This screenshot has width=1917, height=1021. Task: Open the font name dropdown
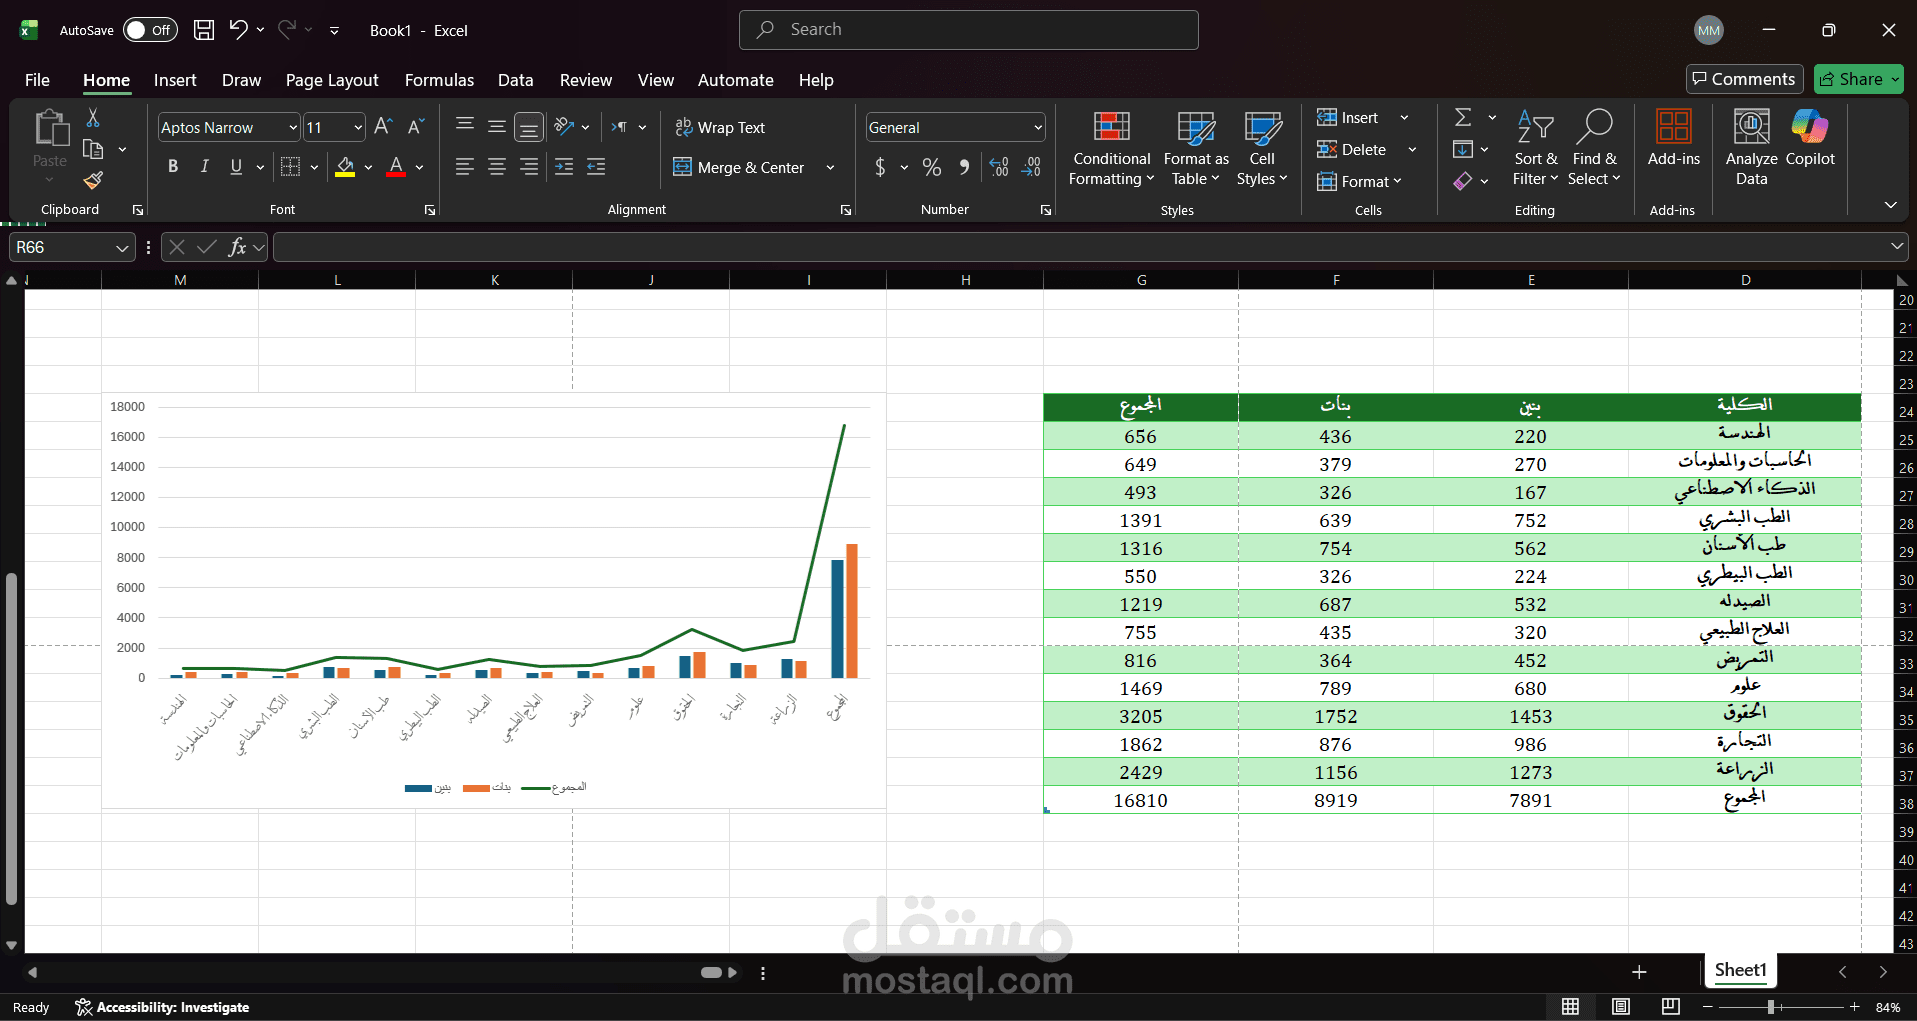coord(293,128)
